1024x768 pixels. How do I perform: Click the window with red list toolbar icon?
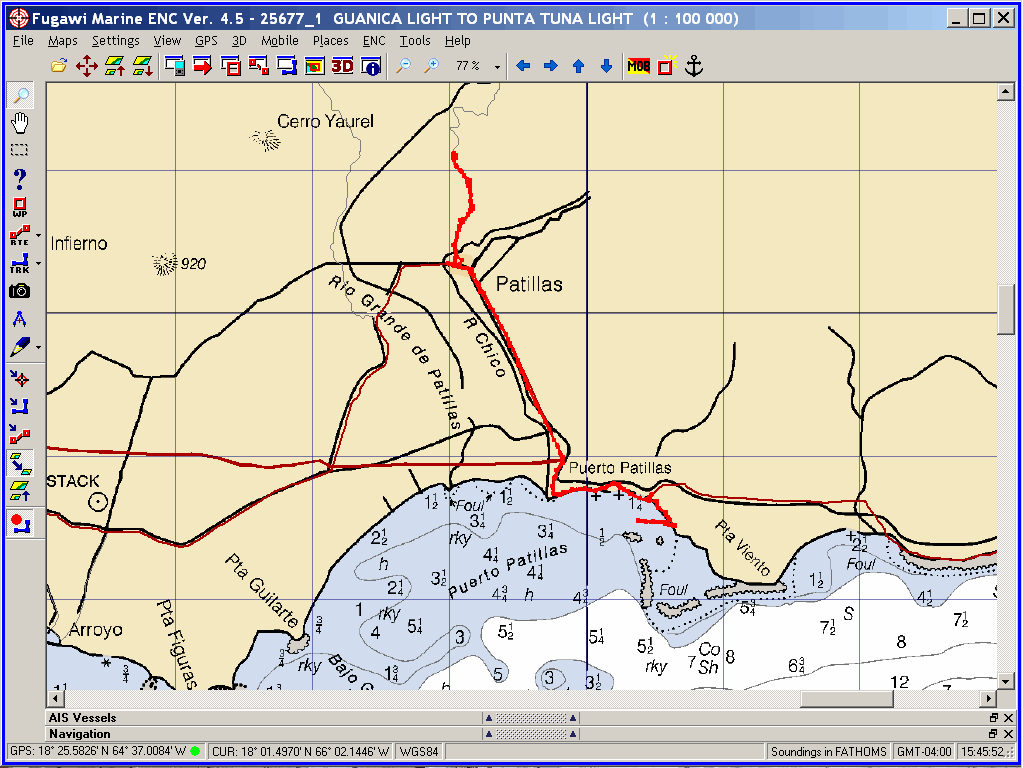coord(231,66)
